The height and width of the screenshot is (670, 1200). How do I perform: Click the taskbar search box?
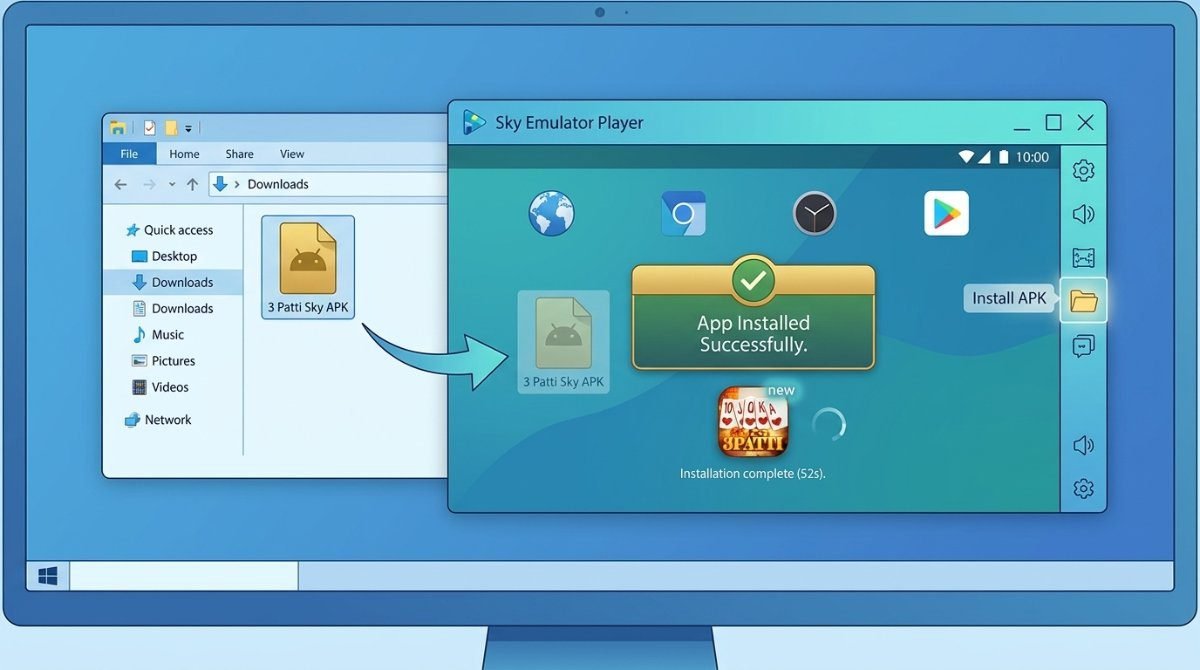click(x=184, y=576)
